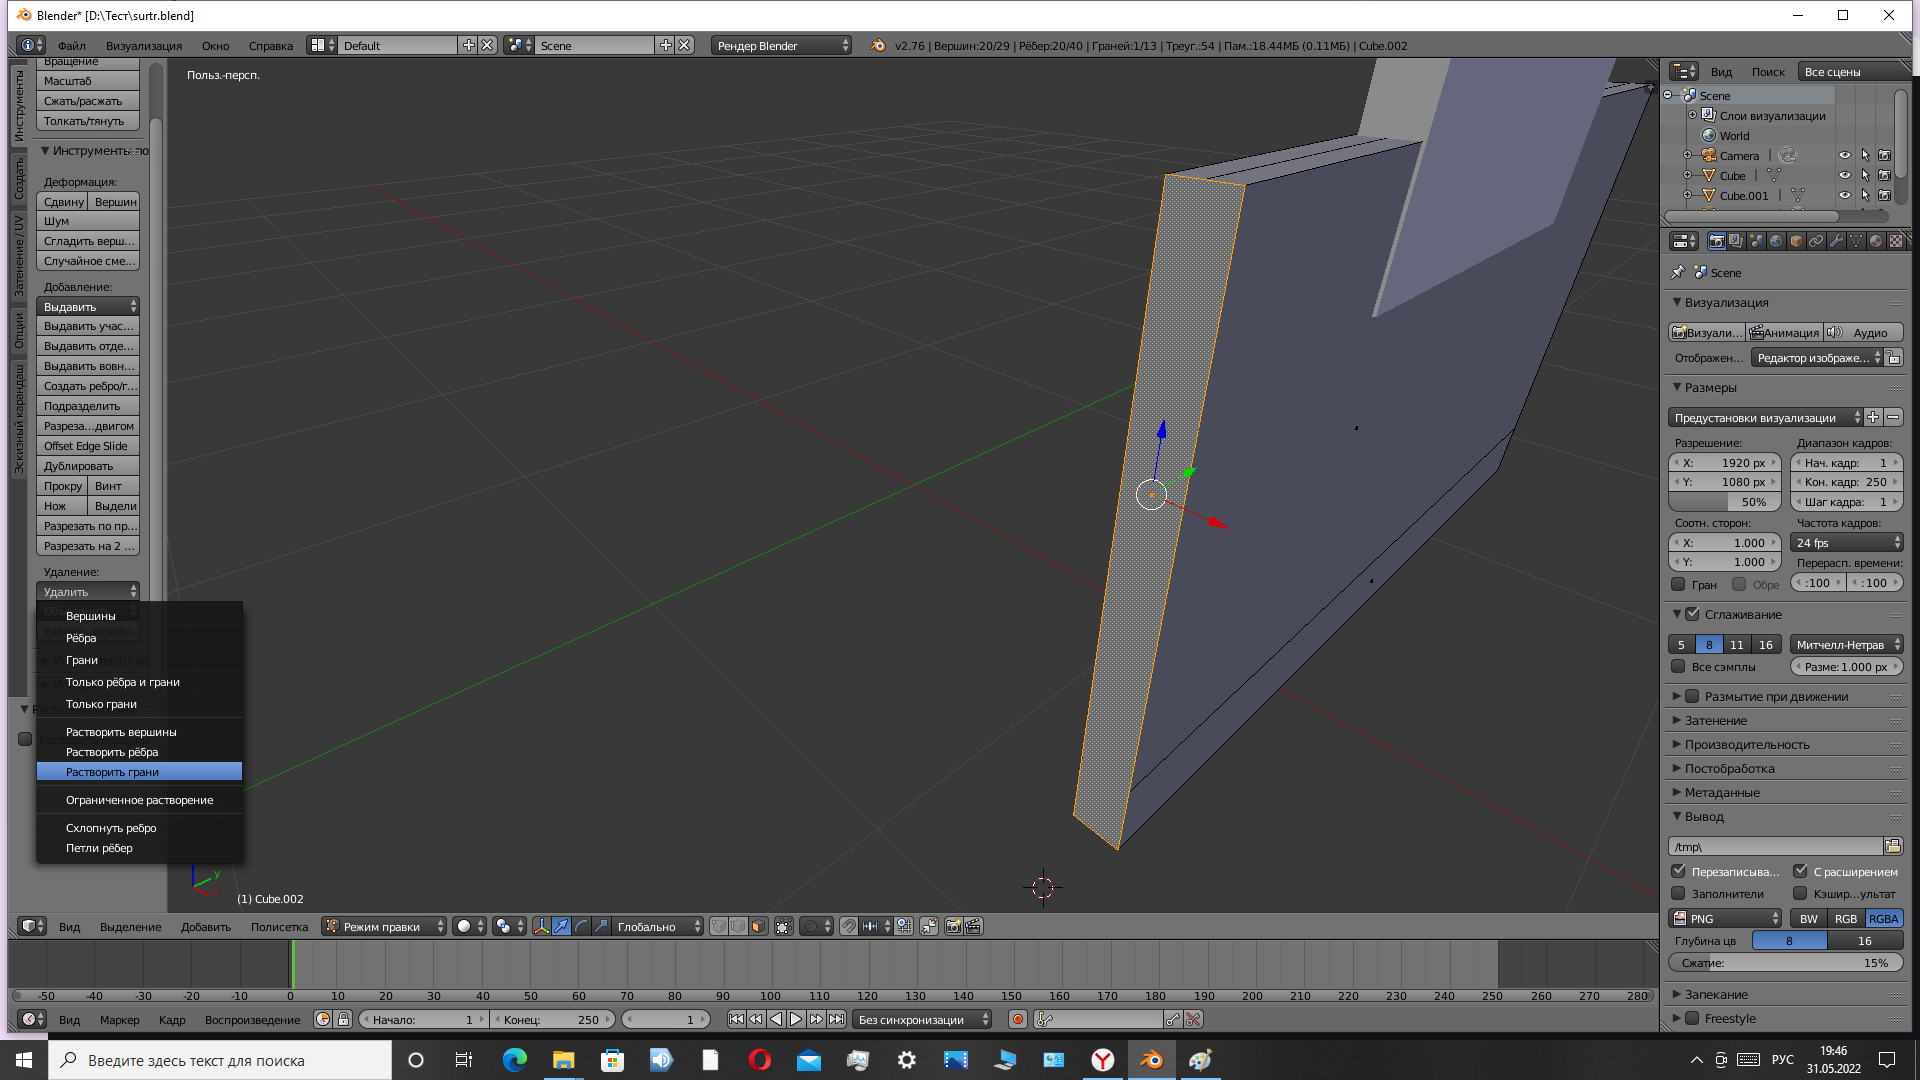Open the material properties sphere icon

coord(1876,241)
